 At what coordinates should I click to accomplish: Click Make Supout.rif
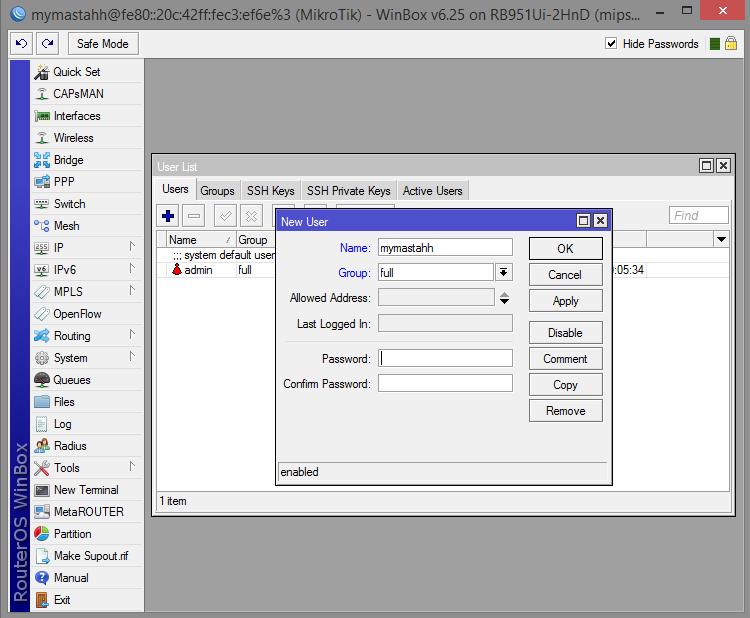[x=87, y=556]
